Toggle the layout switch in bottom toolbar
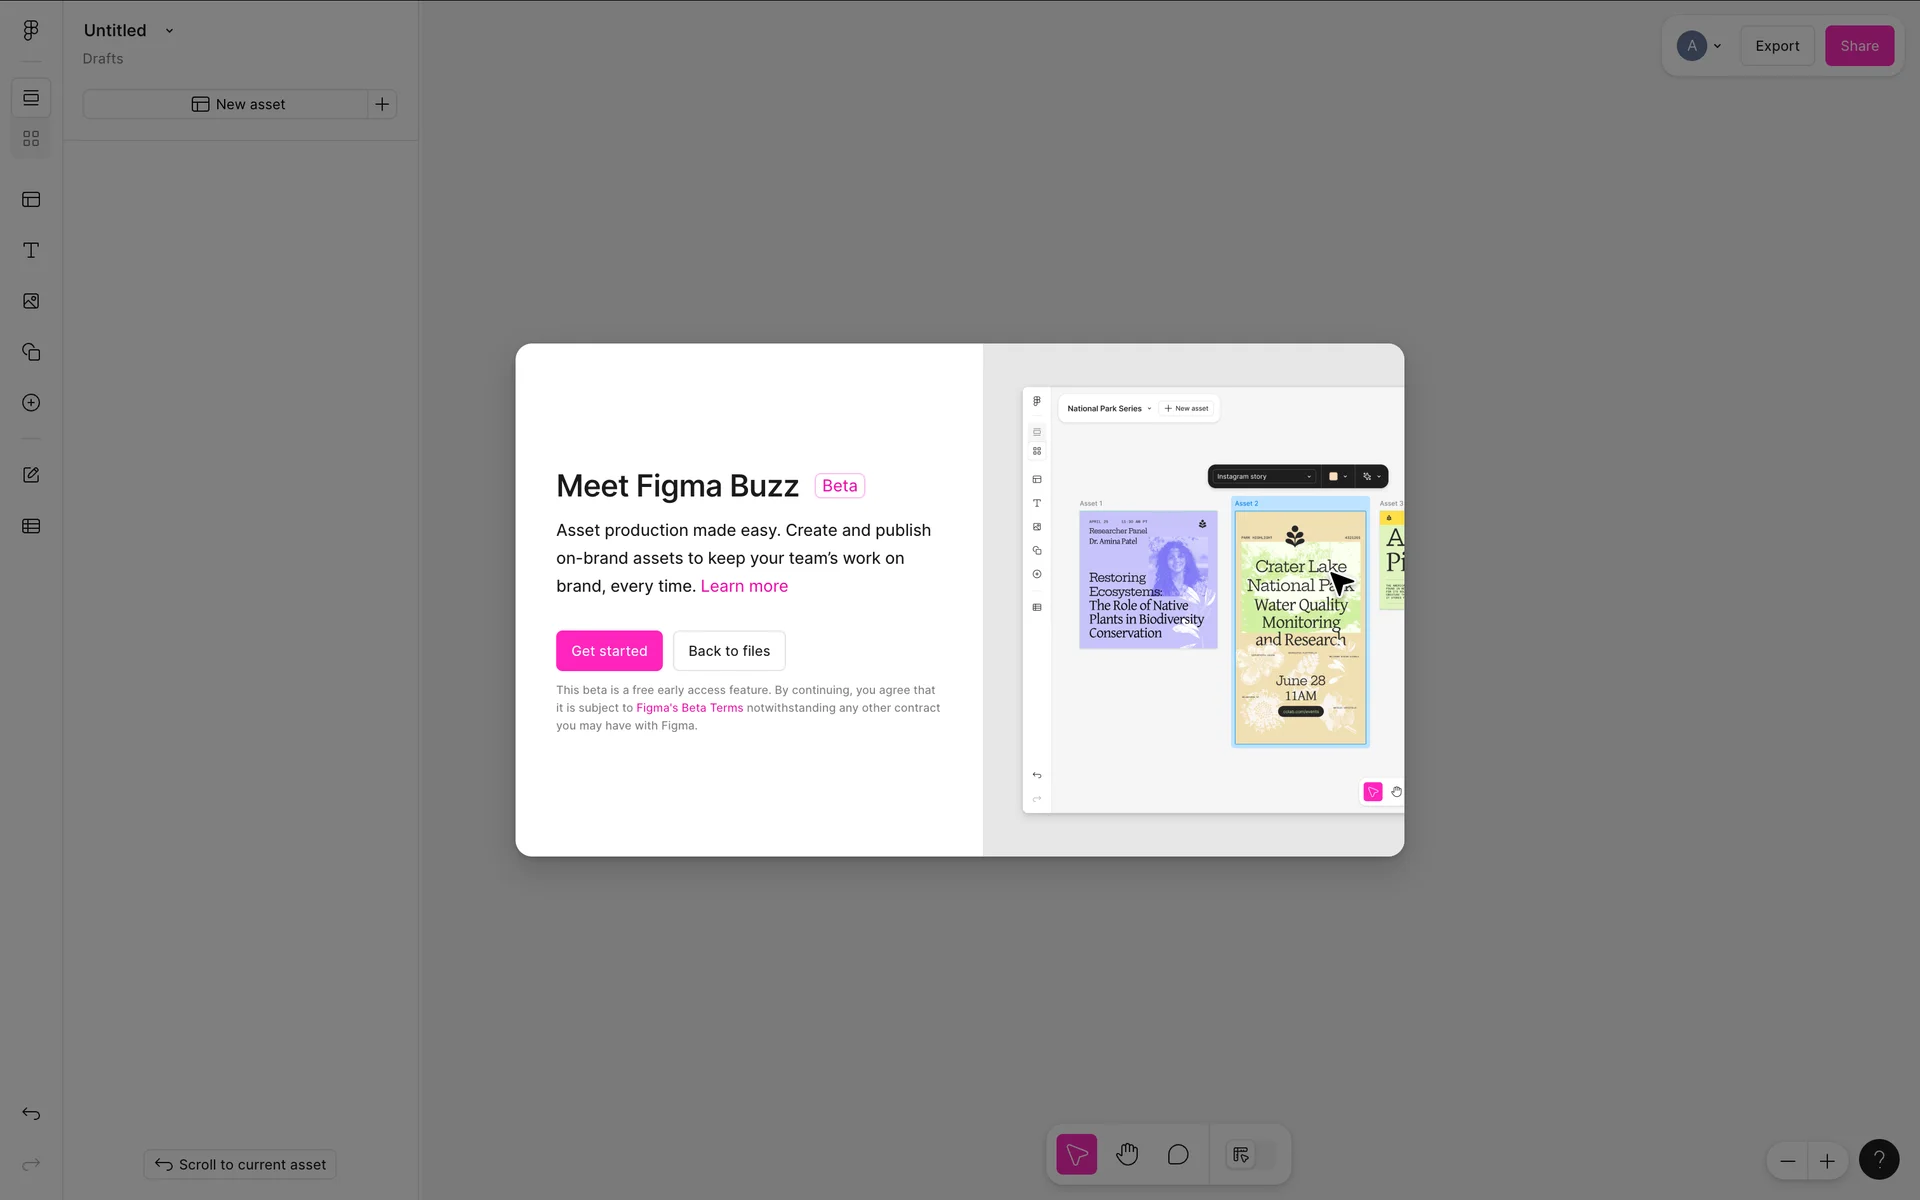The image size is (1920, 1200). click(x=1252, y=1155)
